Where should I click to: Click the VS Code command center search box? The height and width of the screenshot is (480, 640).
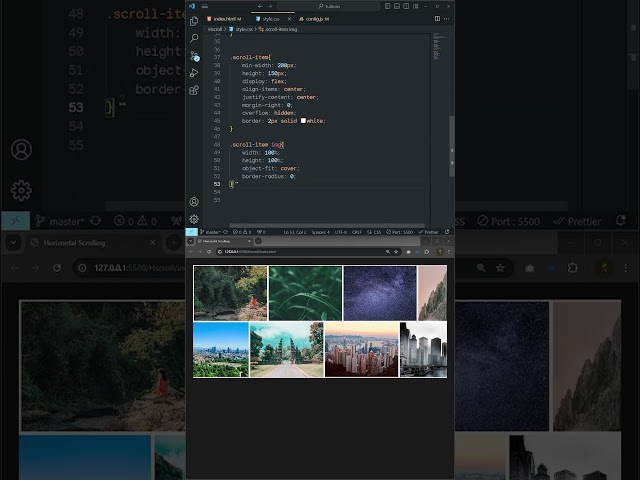[x=328, y=6]
